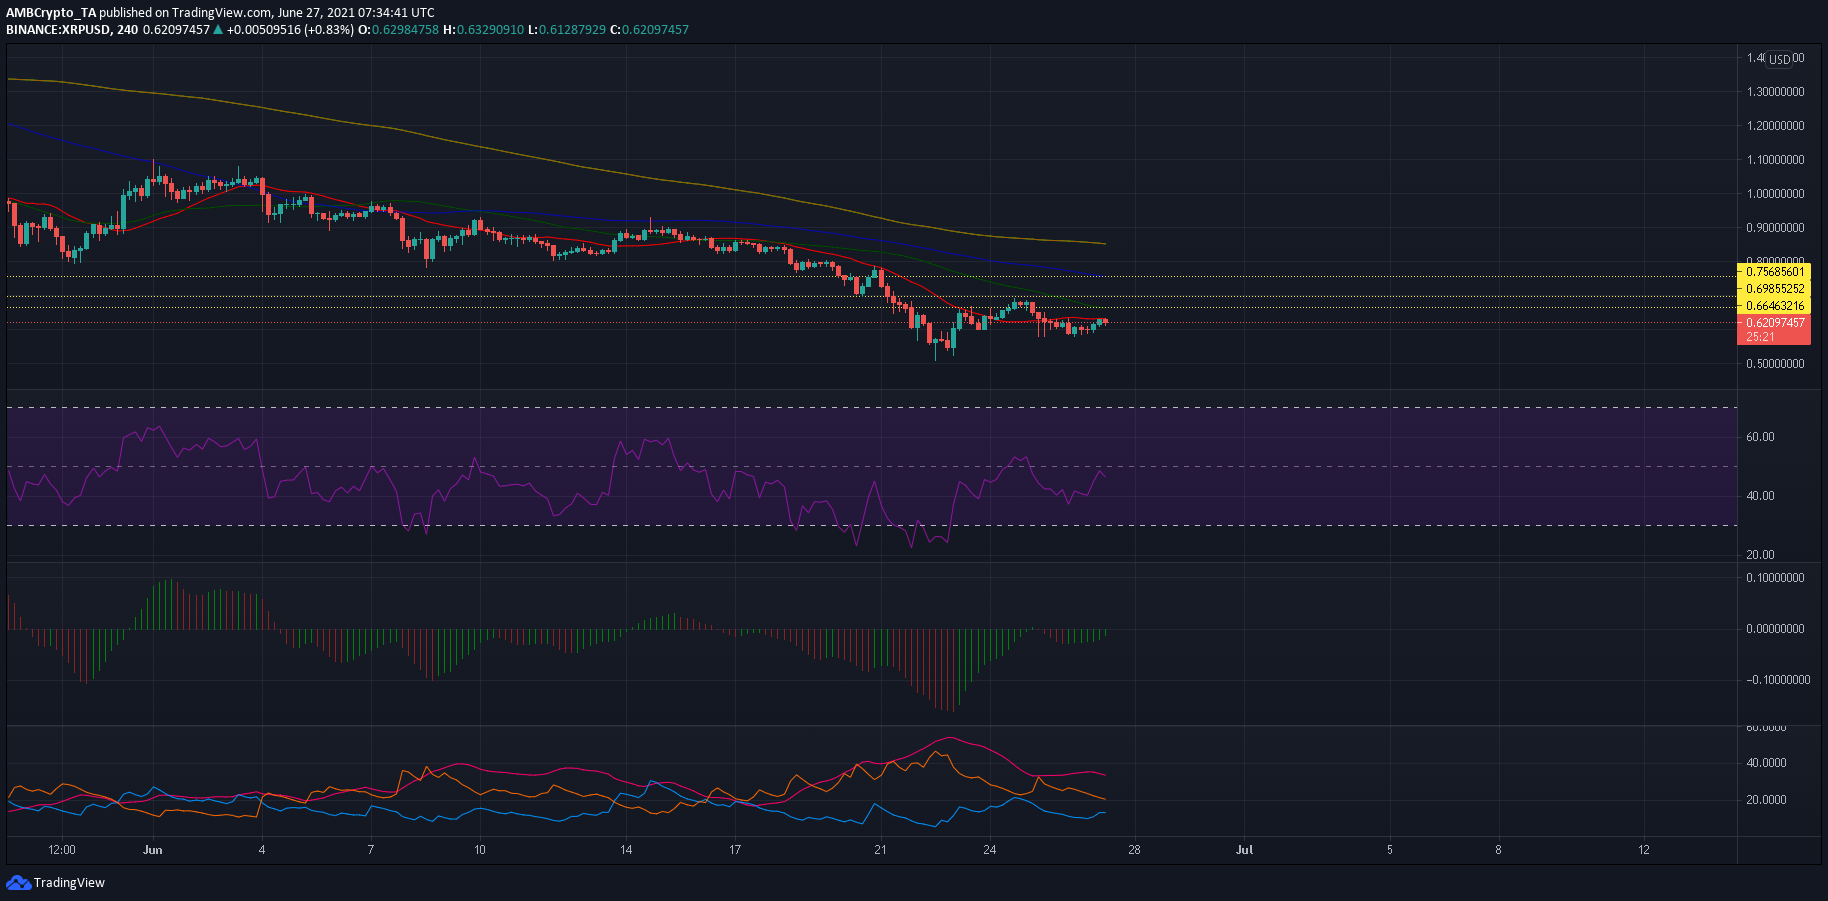The height and width of the screenshot is (901, 1828).
Task: Click the 0.50000000 price axis label
Action: tap(1775, 364)
